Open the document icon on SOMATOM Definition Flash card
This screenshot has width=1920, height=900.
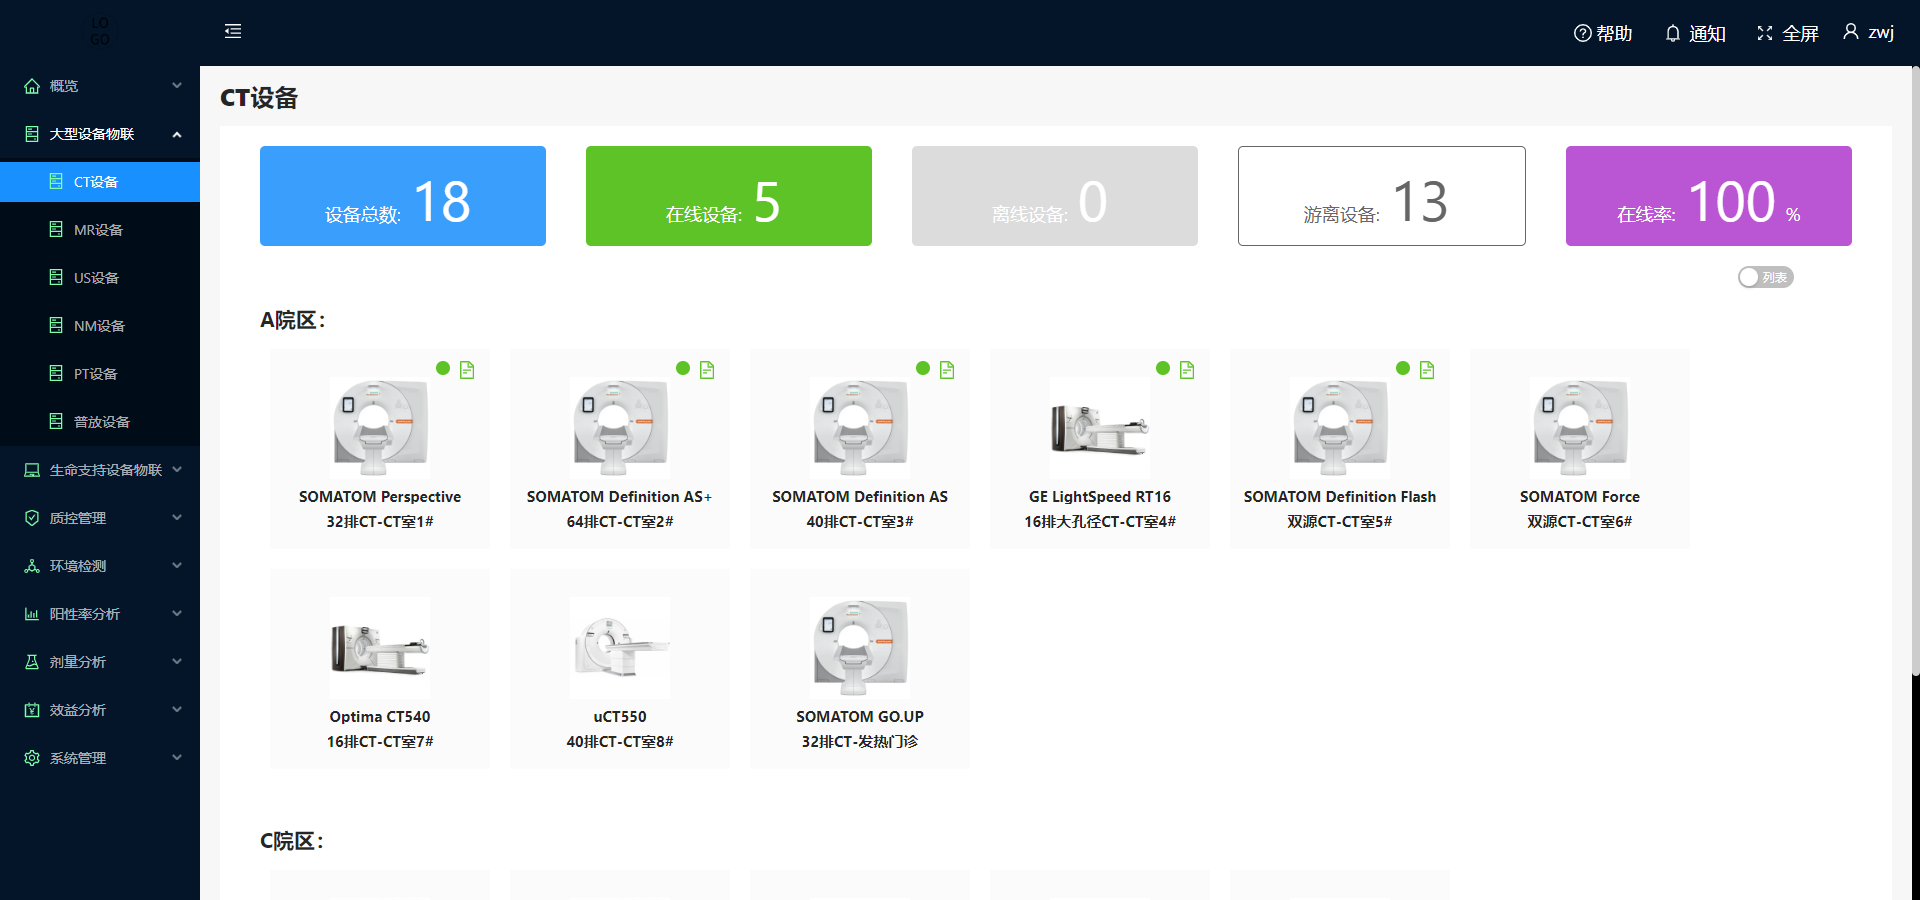(1427, 370)
